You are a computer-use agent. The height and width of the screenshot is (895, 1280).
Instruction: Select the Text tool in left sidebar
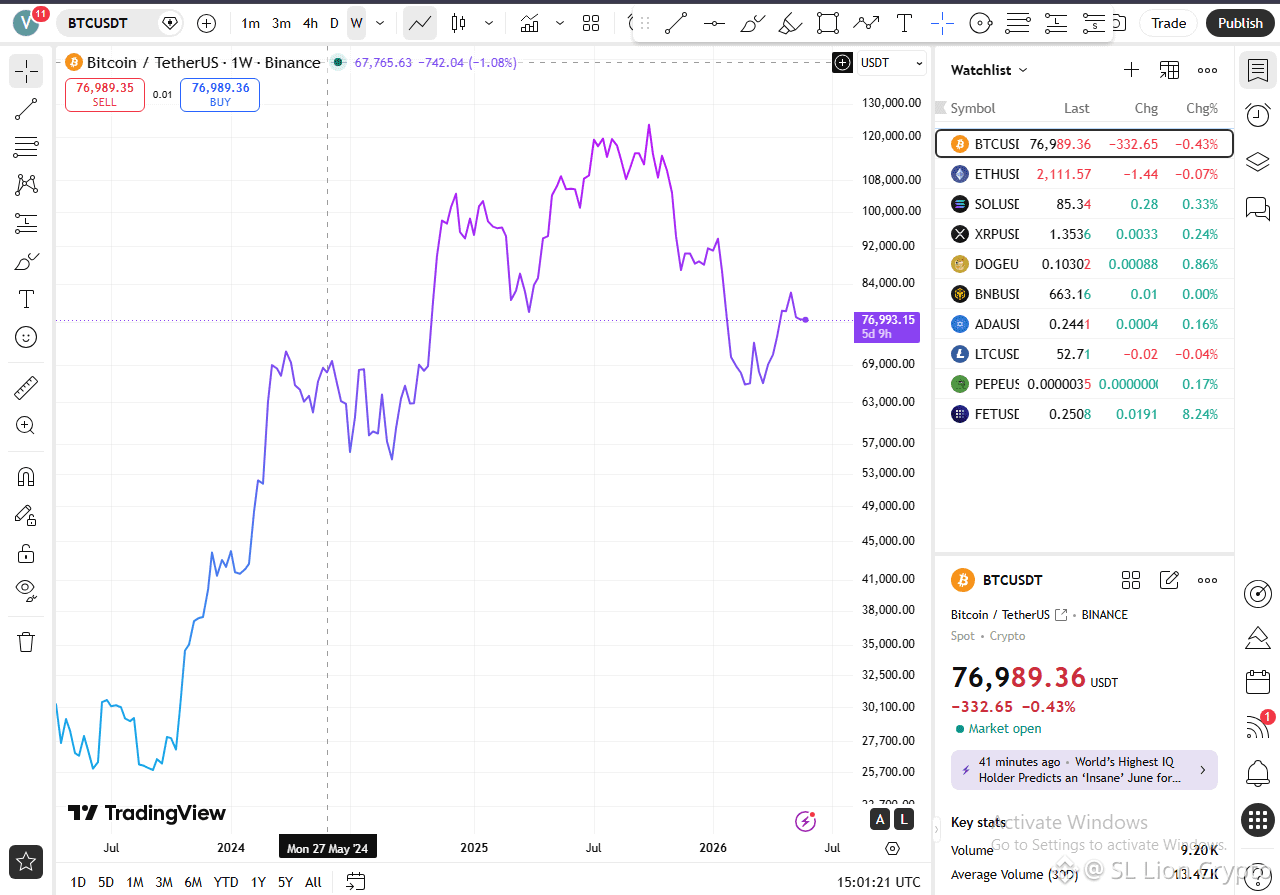[26, 299]
